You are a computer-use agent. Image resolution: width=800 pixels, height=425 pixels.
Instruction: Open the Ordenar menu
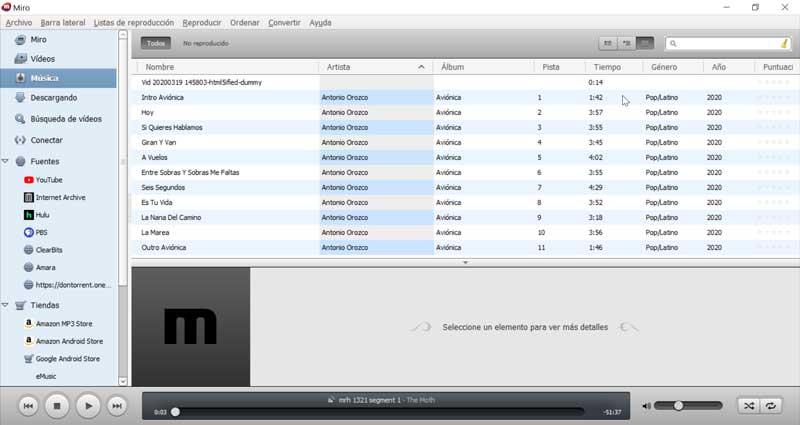pos(244,23)
